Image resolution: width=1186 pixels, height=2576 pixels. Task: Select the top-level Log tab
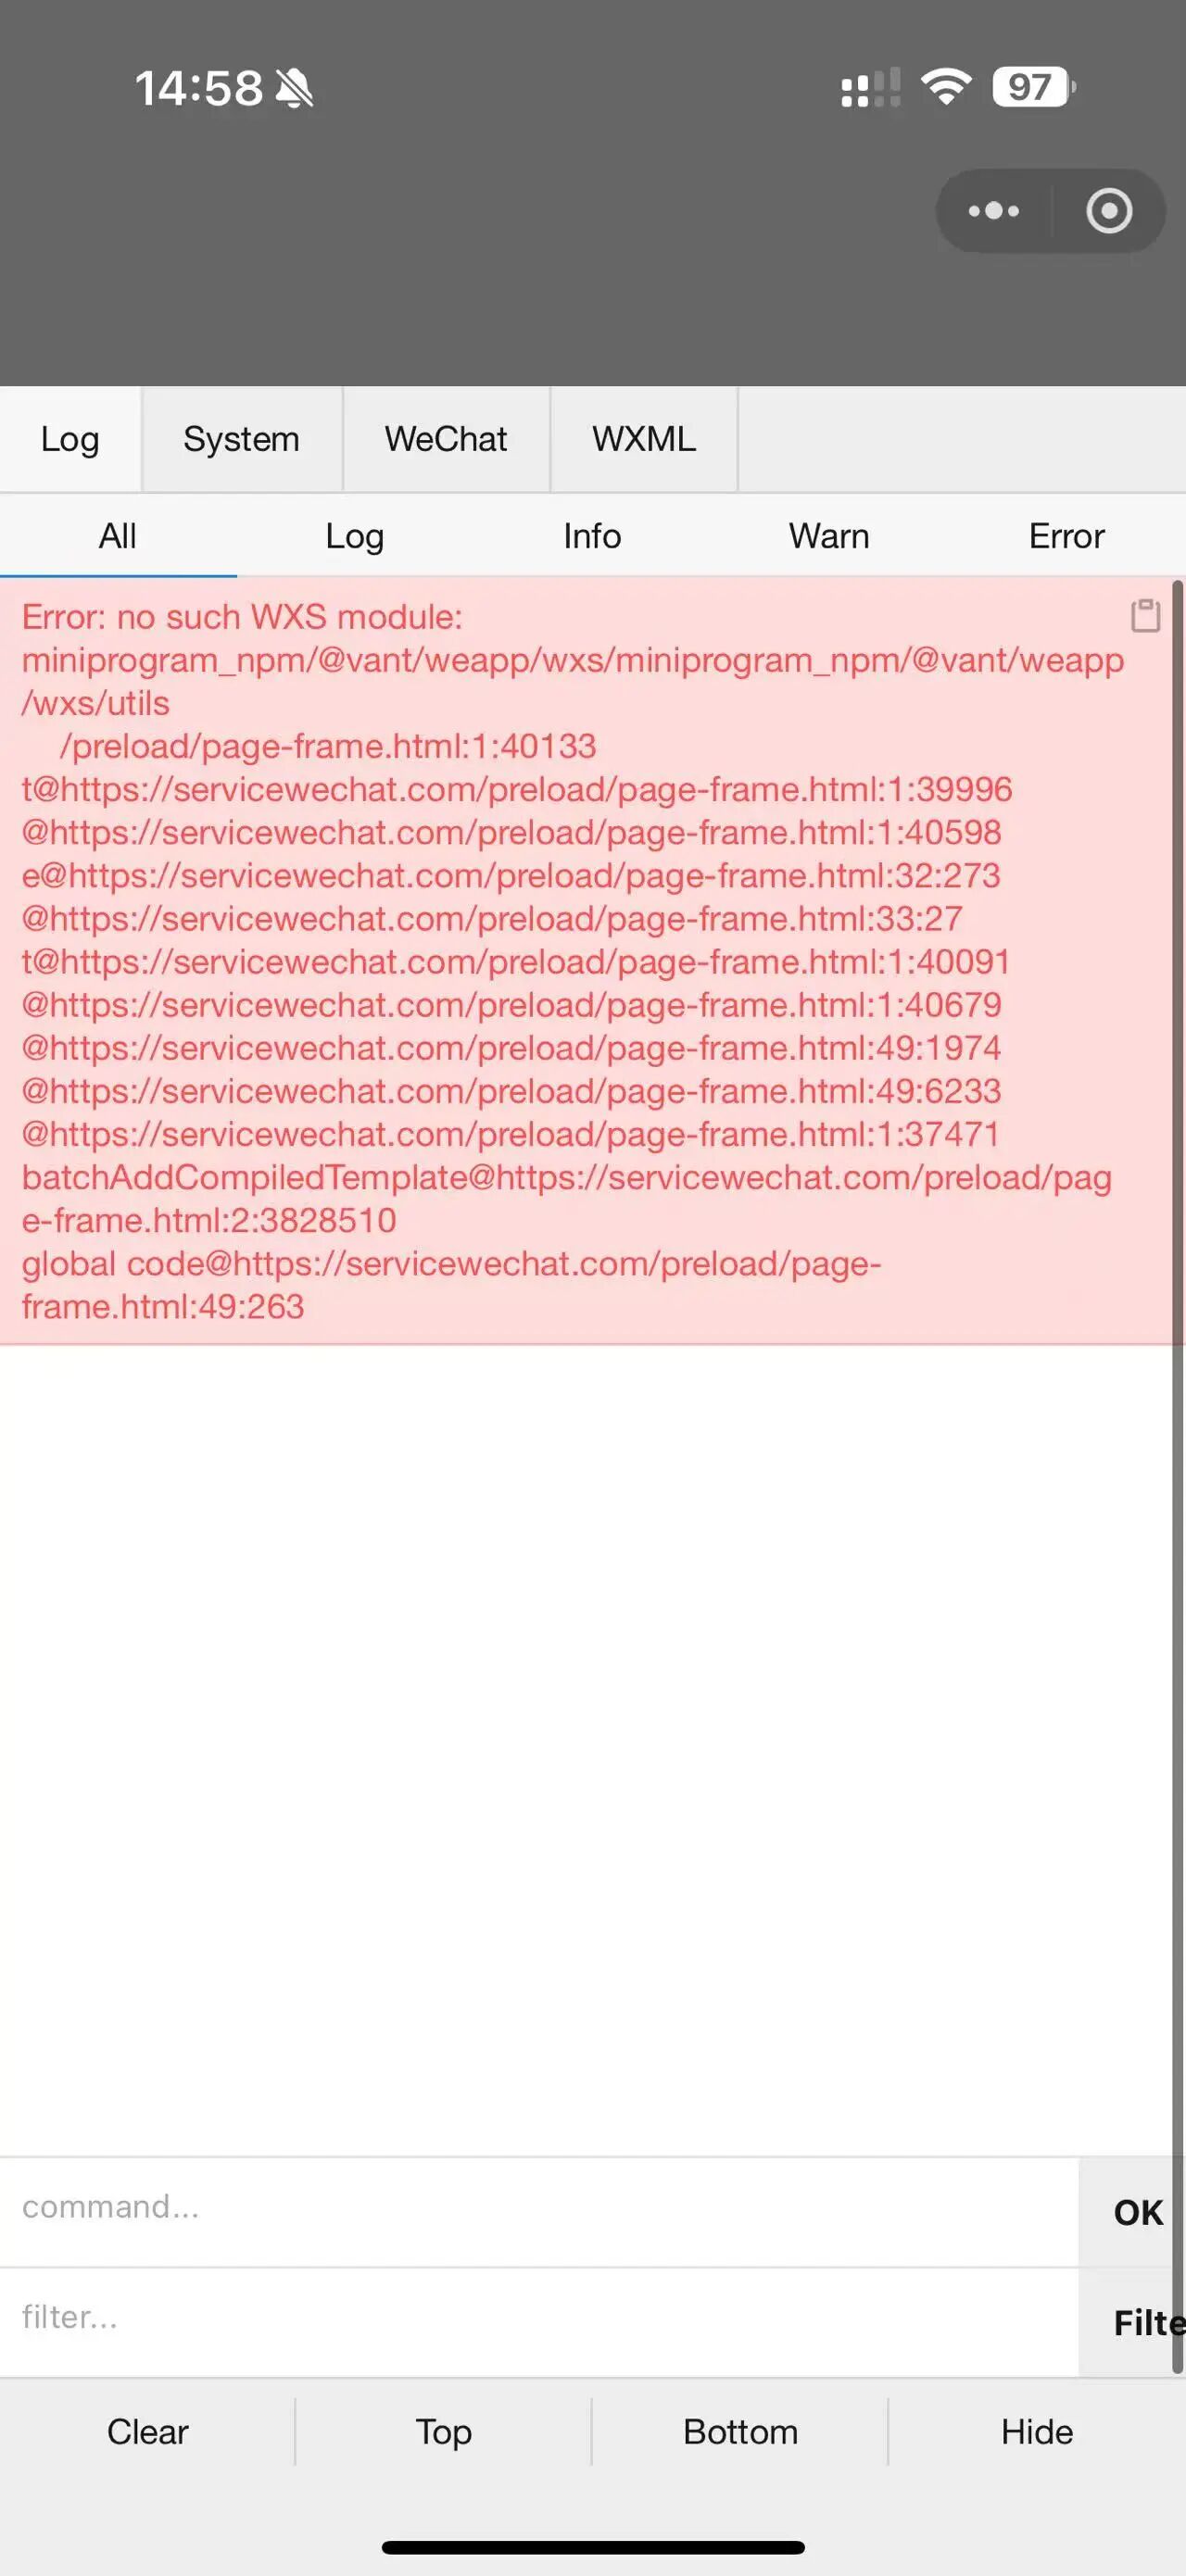(x=70, y=439)
